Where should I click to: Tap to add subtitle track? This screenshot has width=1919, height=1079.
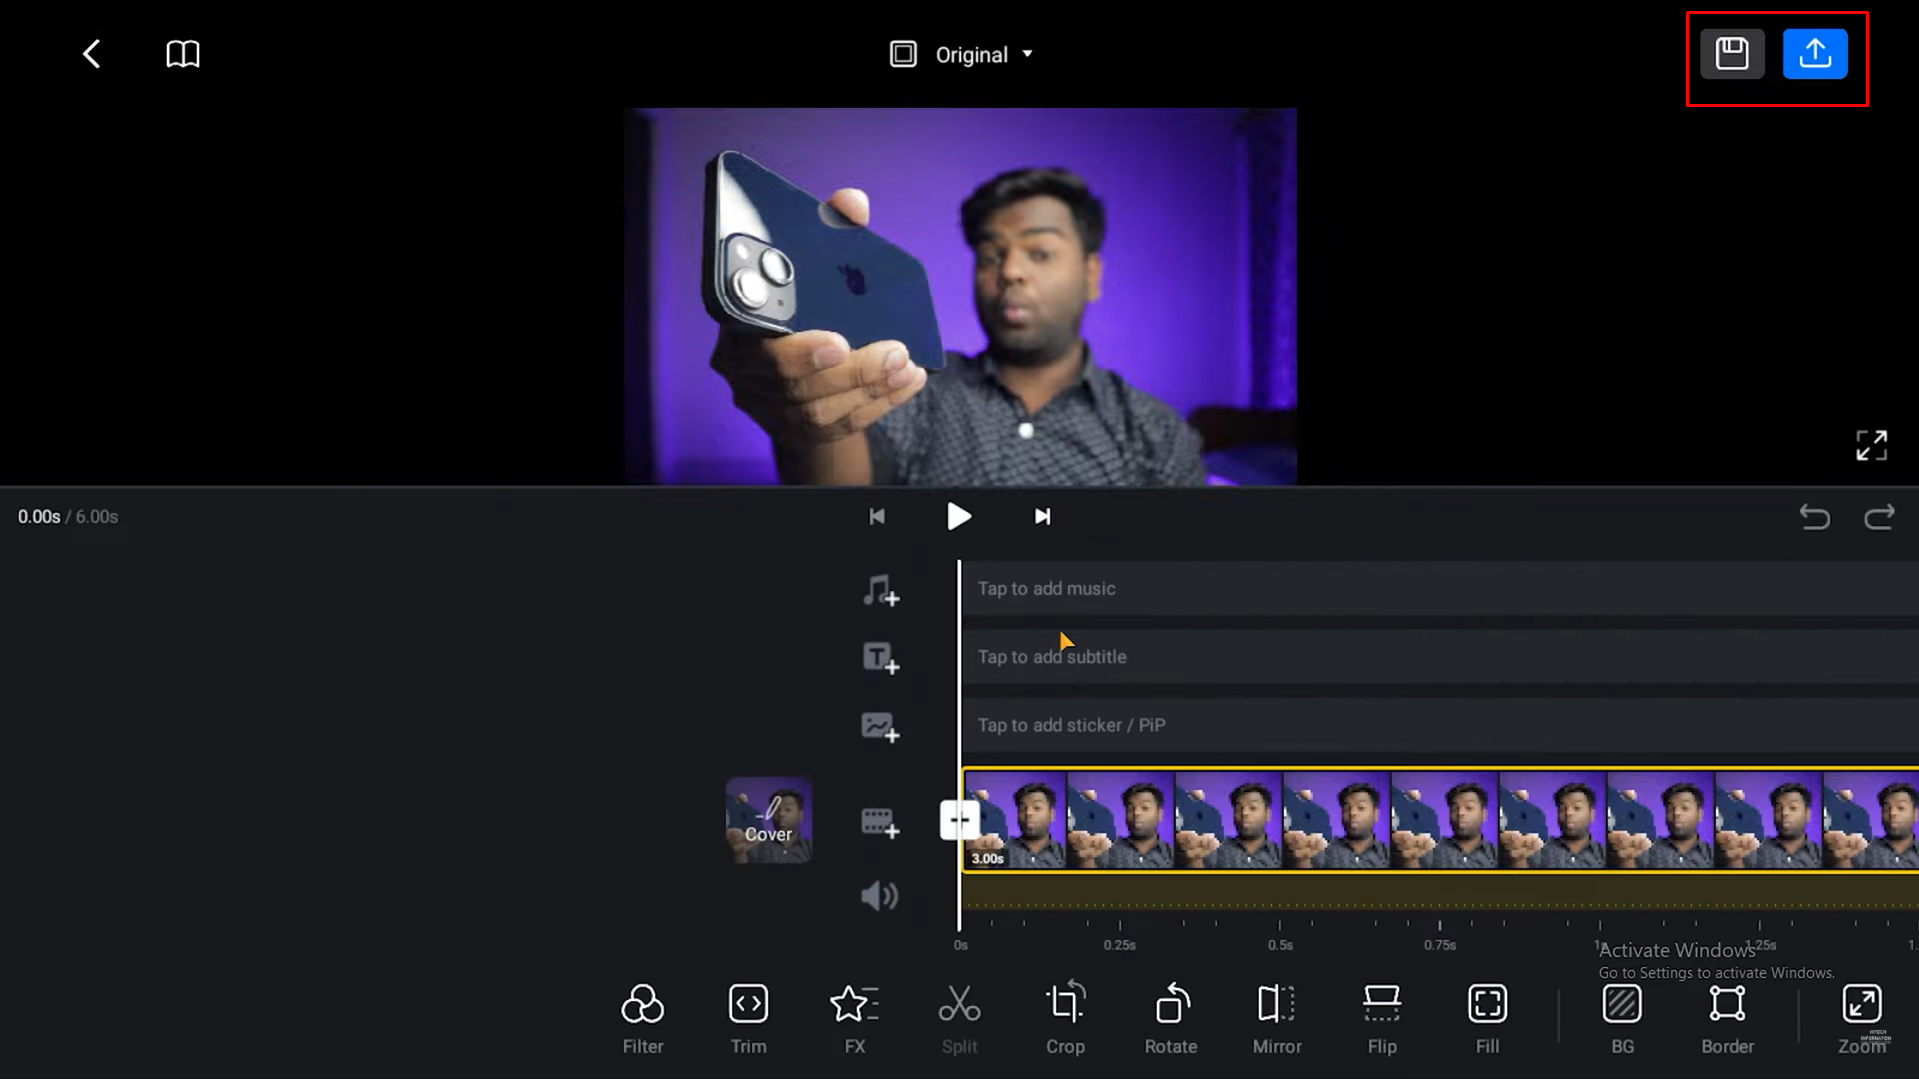pyautogui.click(x=1051, y=656)
